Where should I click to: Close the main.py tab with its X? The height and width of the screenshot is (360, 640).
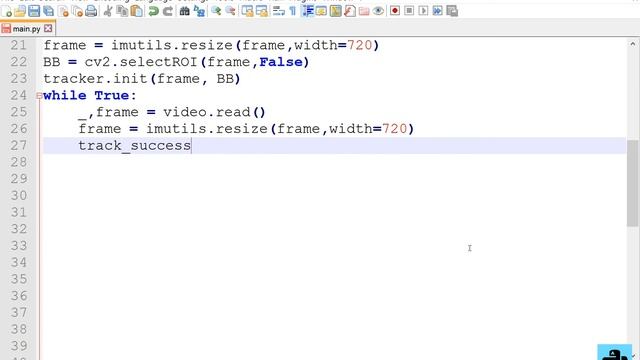point(48,29)
